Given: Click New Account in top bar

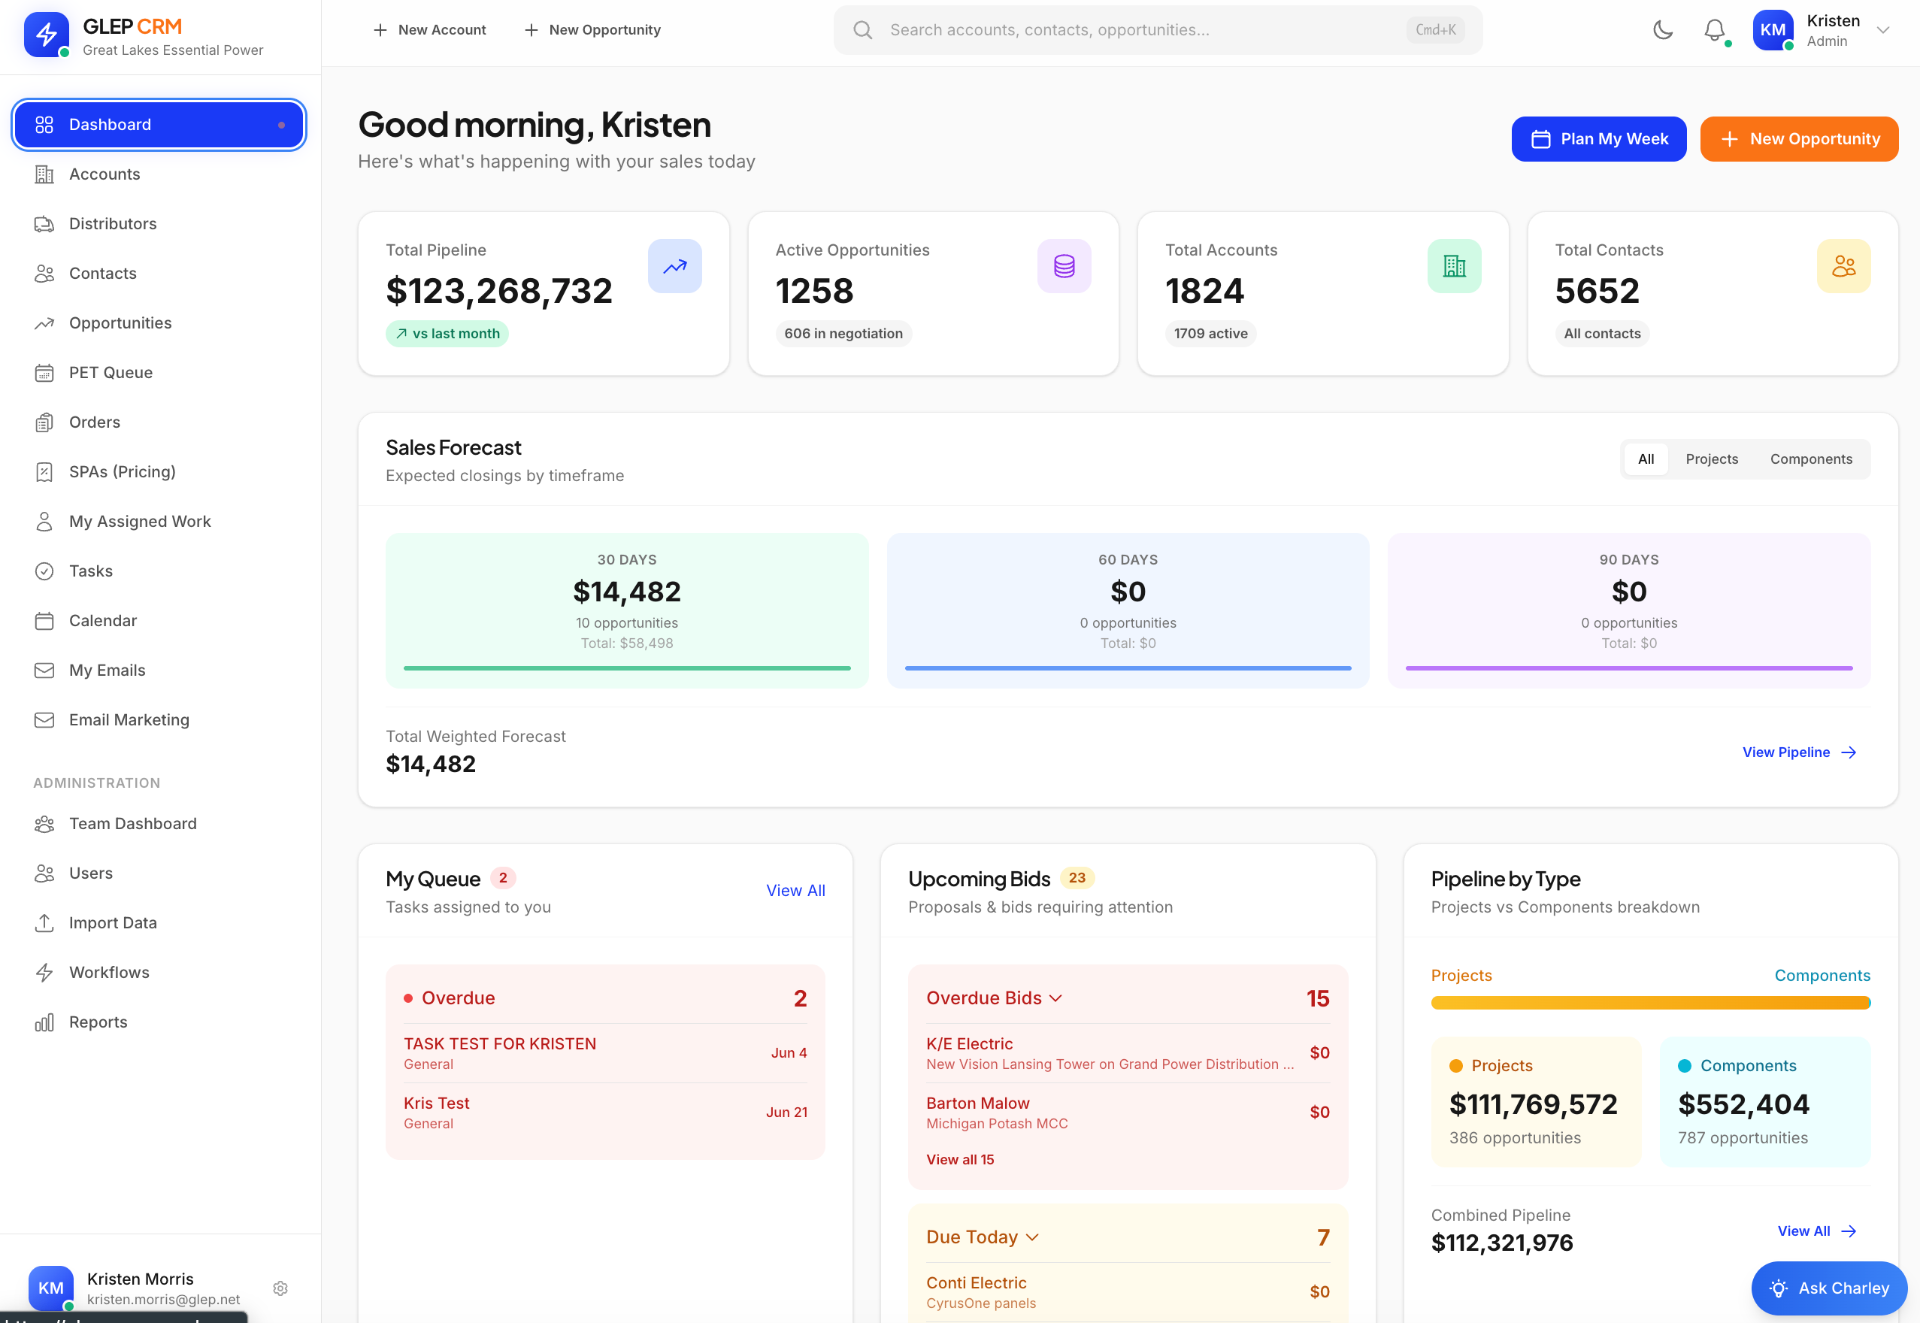Looking at the screenshot, I should (429, 30).
